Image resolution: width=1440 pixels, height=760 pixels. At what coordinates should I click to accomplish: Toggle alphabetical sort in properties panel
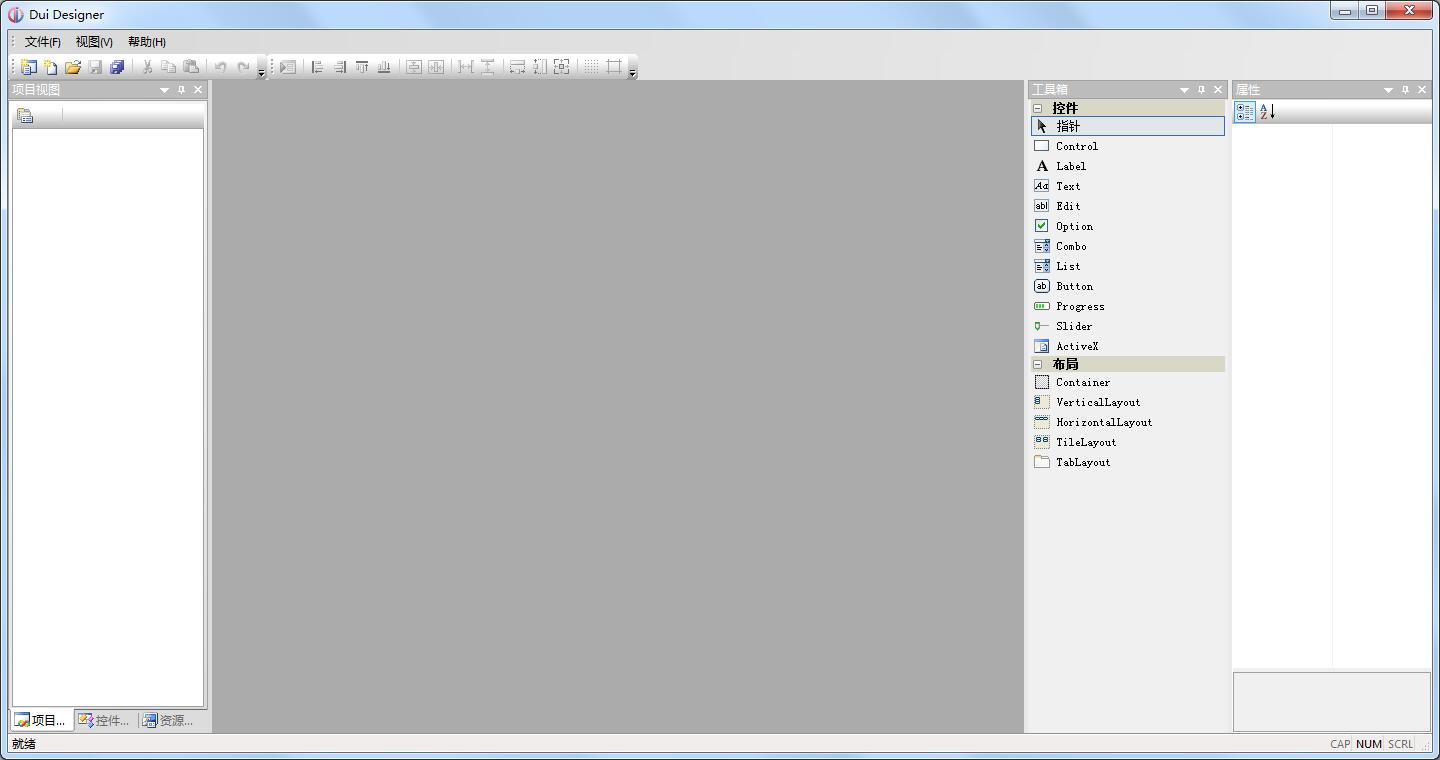click(1267, 112)
